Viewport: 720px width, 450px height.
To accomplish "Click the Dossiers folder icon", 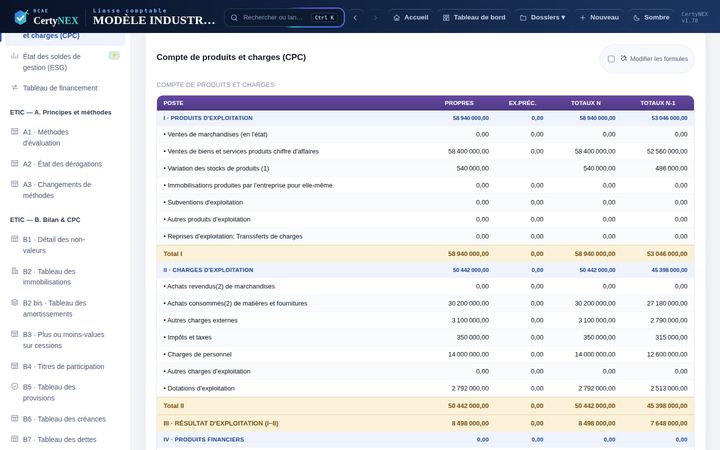I will click(523, 17).
